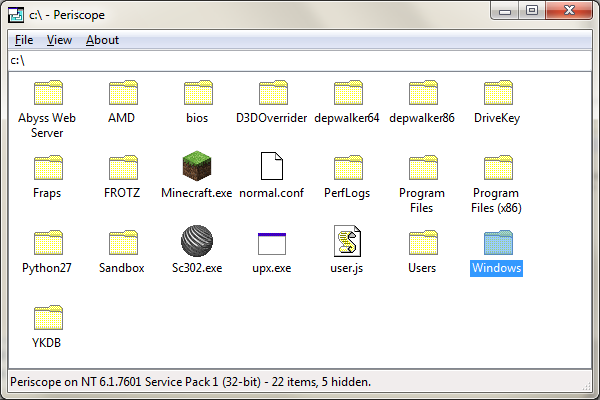Viewport: 600px width, 400px height.
Task: Maximize the Periscope window
Action: tap(532, 11)
